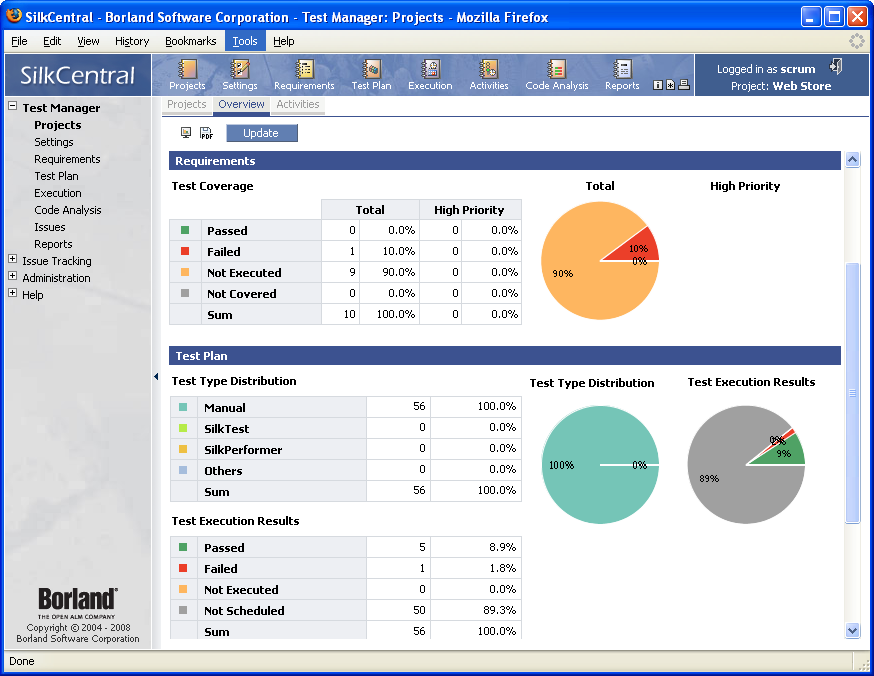Viewport: 874px width, 676px height.
Task: Open the Edit menu
Action: point(52,41)
